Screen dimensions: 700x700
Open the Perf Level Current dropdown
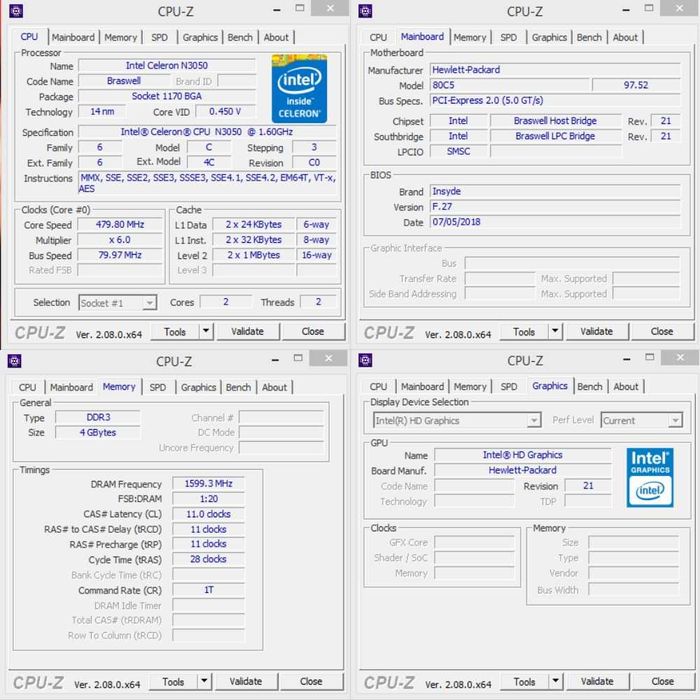coord(642,421)
